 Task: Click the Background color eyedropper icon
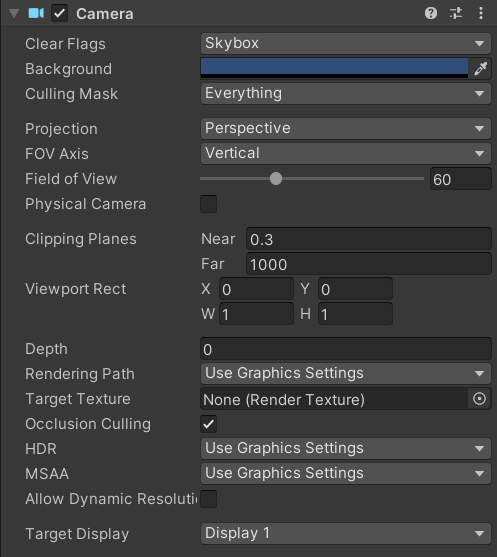click(x=480, y=68)
